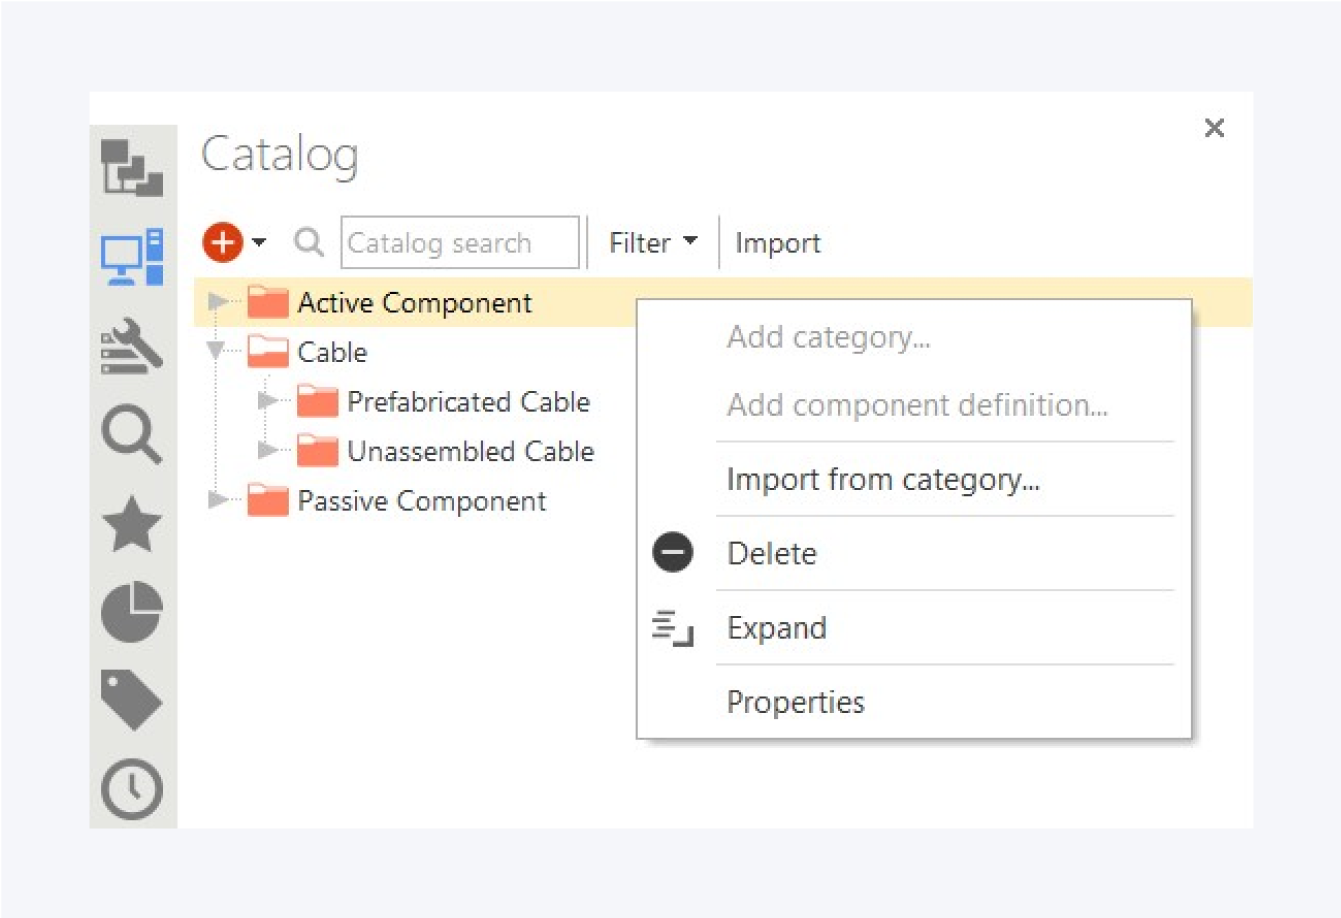Viewport: 1341px width, 918px height.
Task: Open the network hierarchy sidebar icon
Action: 132,167
